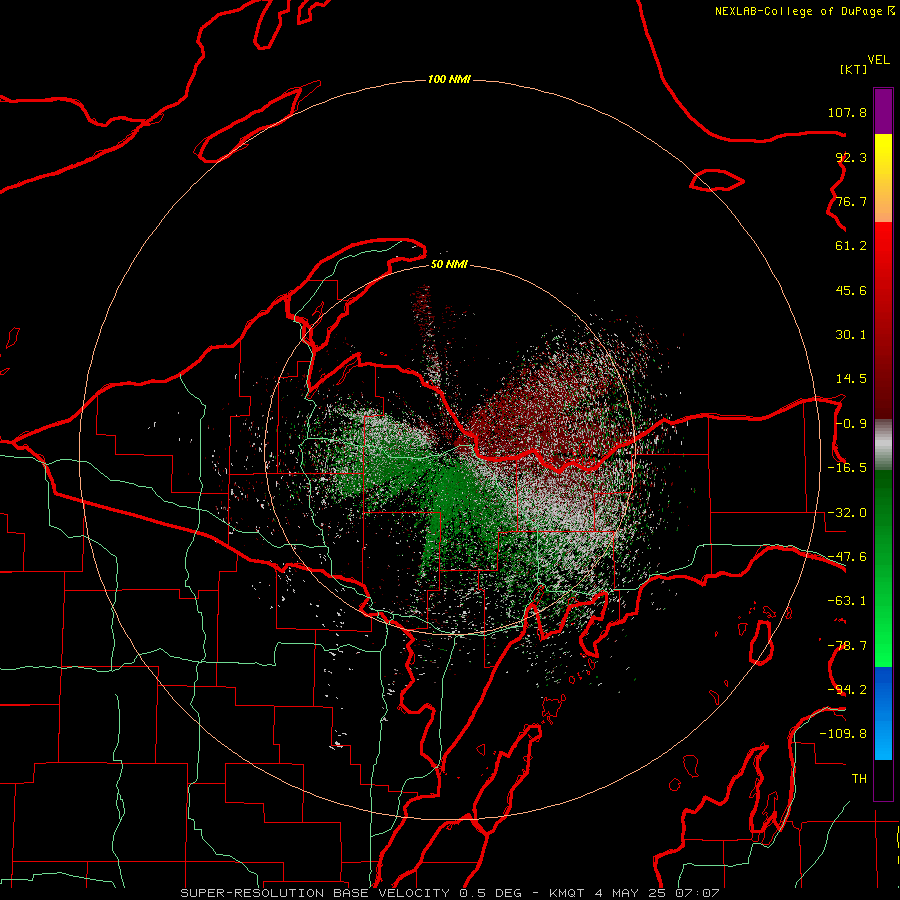The image size is (900, 900).
Task: Pick the blue segment of the color bar
Action: [883, 713]
